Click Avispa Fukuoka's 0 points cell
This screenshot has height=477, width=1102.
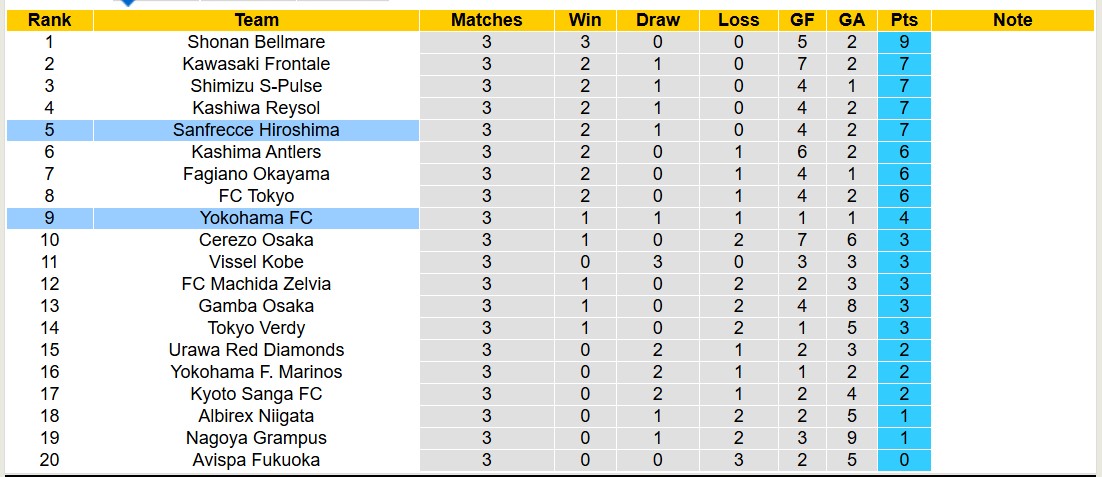(x=904, y=460)
